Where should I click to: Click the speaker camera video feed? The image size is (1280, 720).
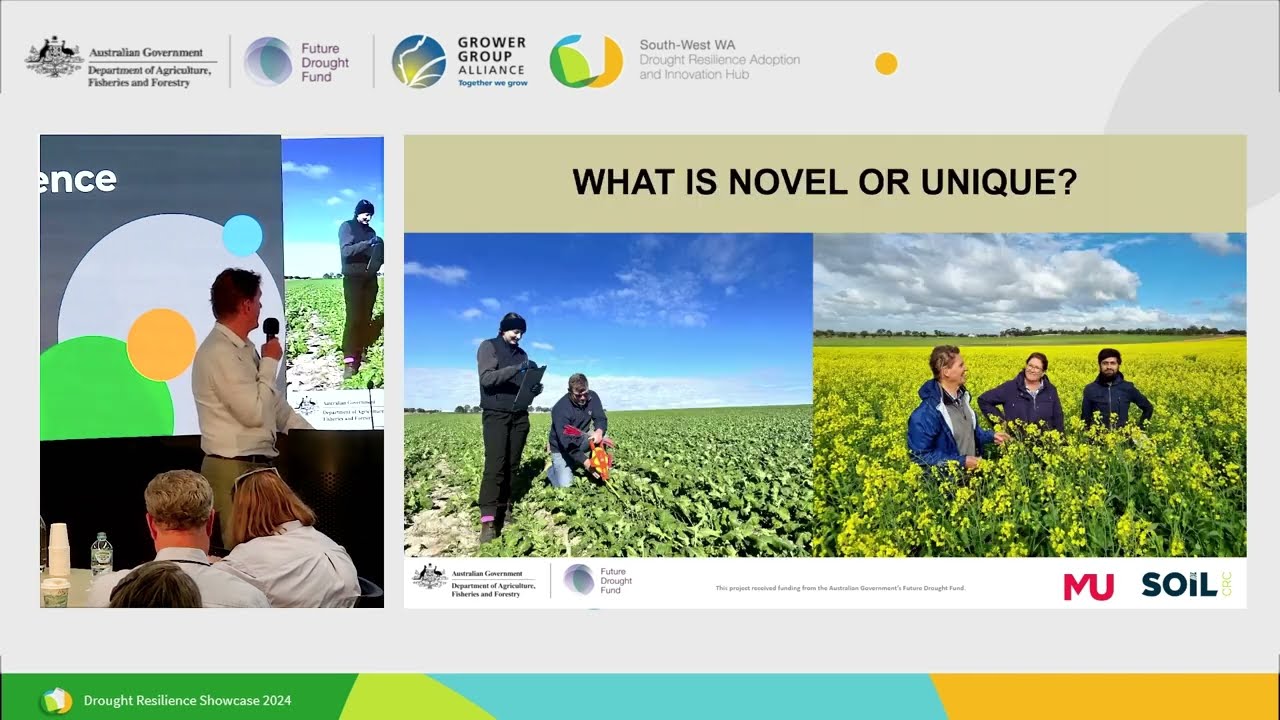[x=212, y=371]
